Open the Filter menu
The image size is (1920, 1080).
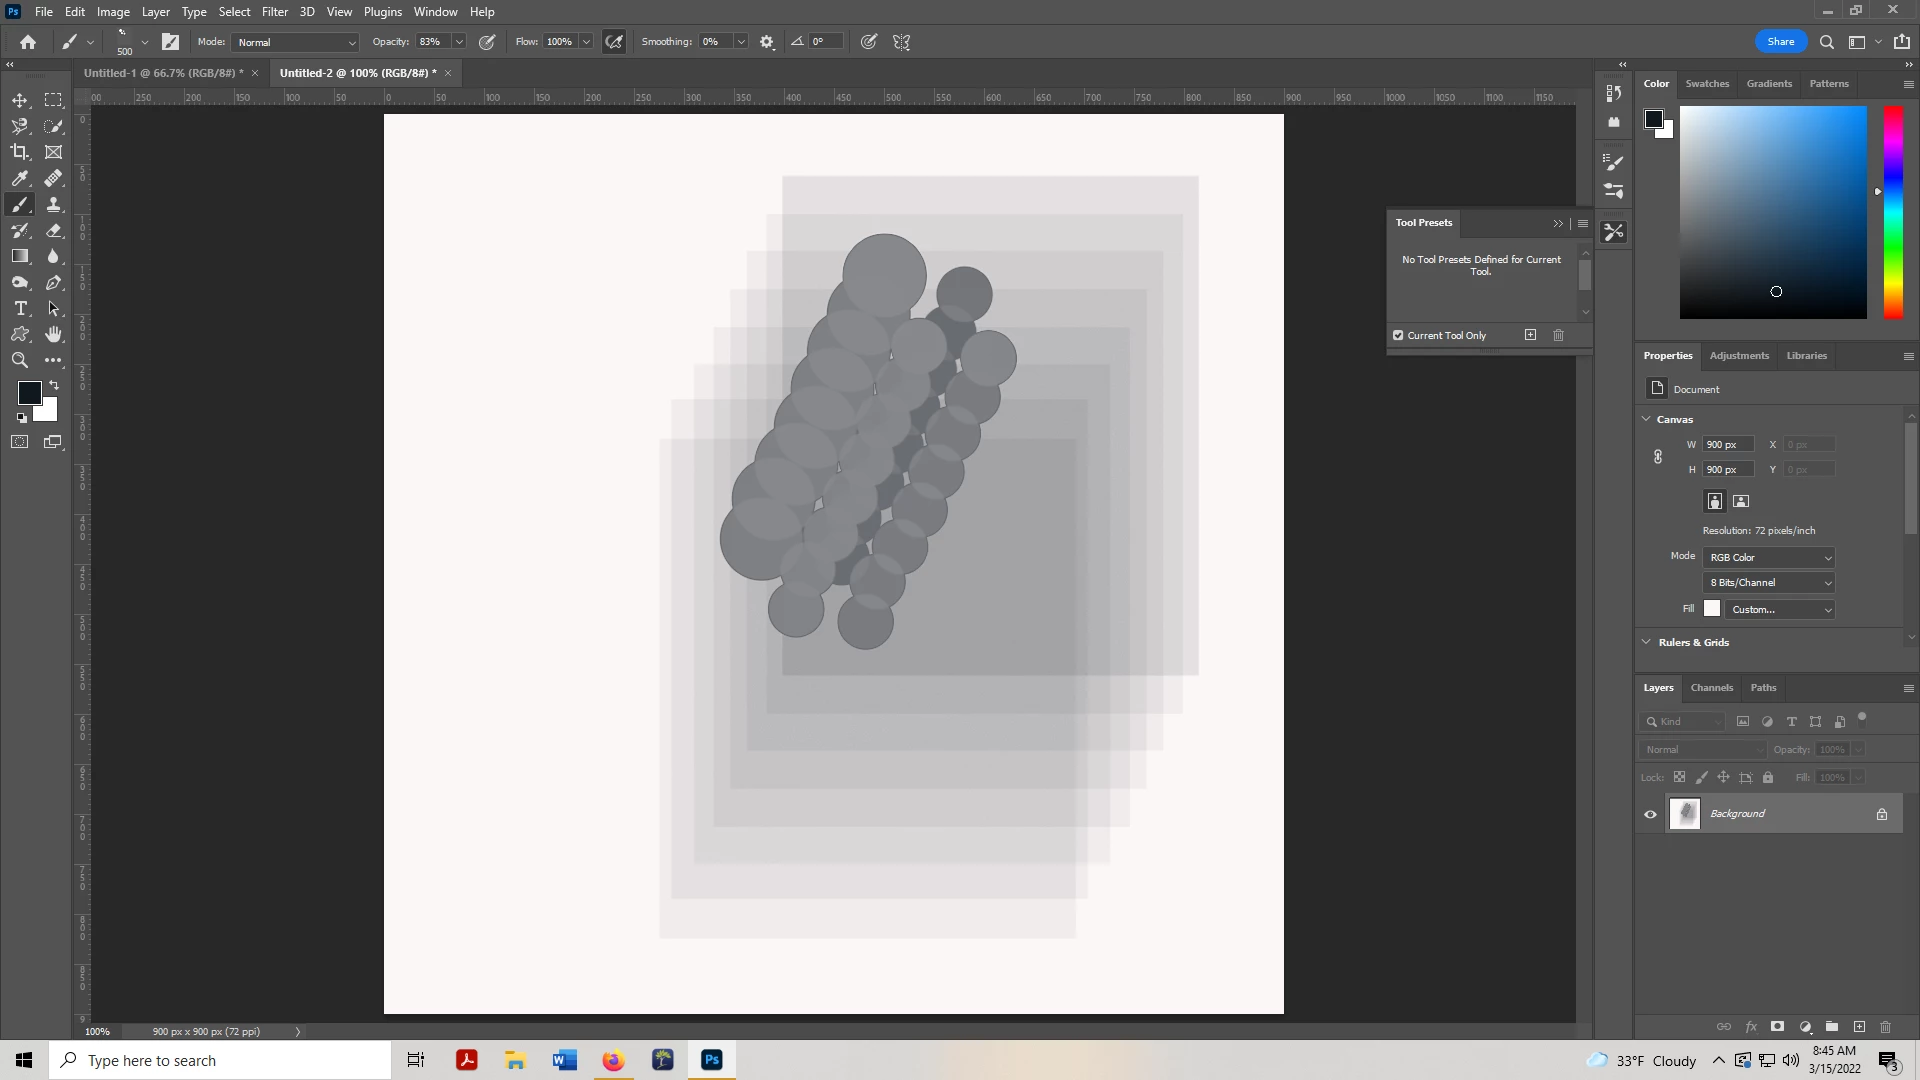(274, 12)
